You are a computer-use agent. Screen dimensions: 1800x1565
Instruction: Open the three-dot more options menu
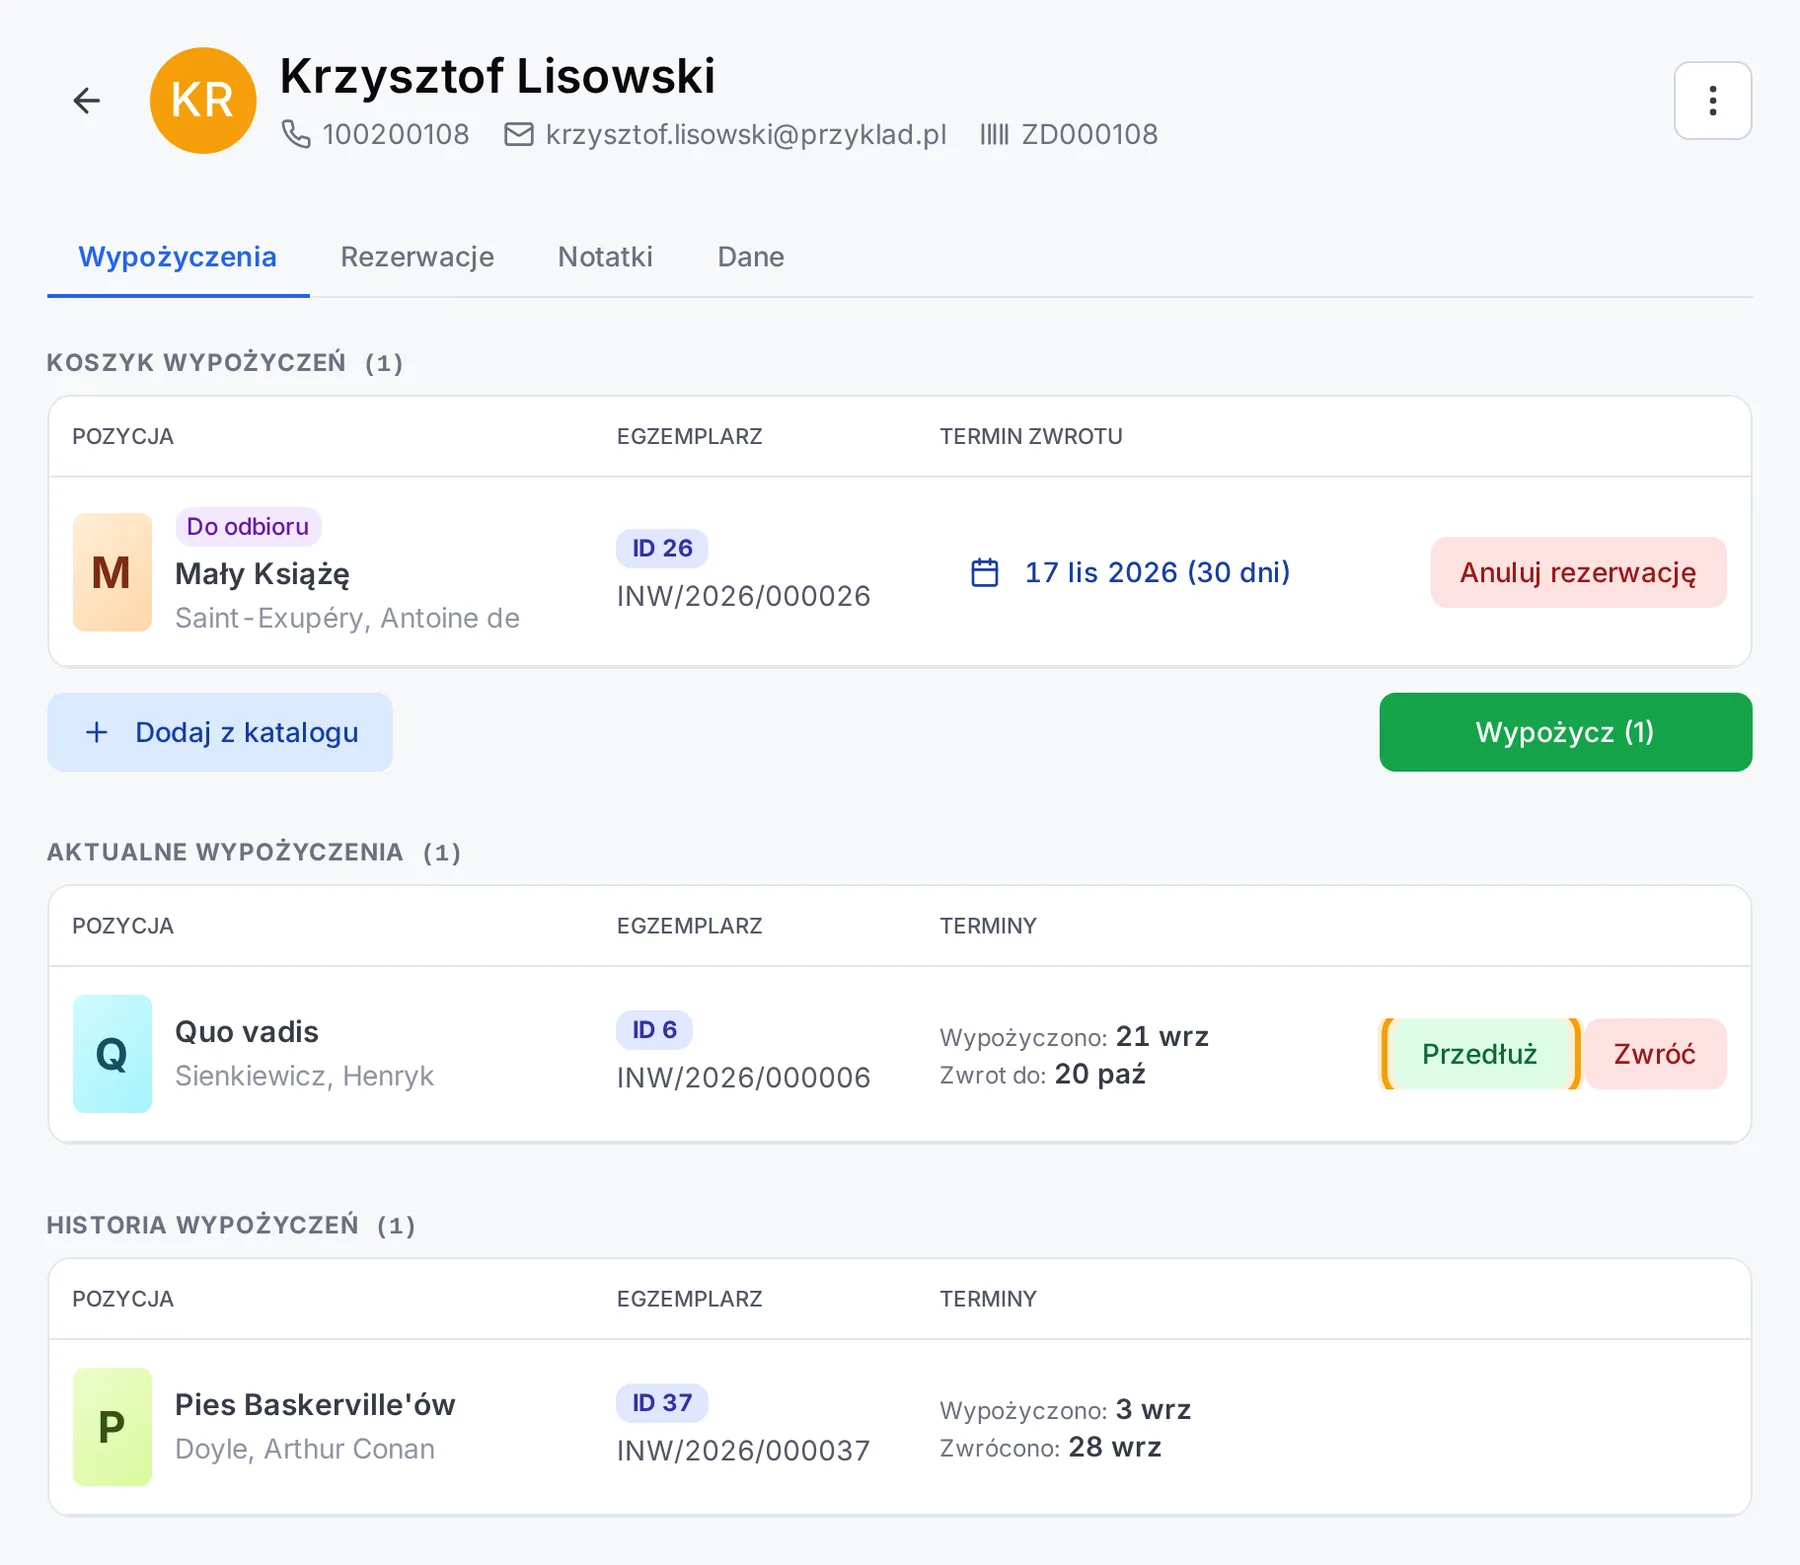click(1712, 100)
